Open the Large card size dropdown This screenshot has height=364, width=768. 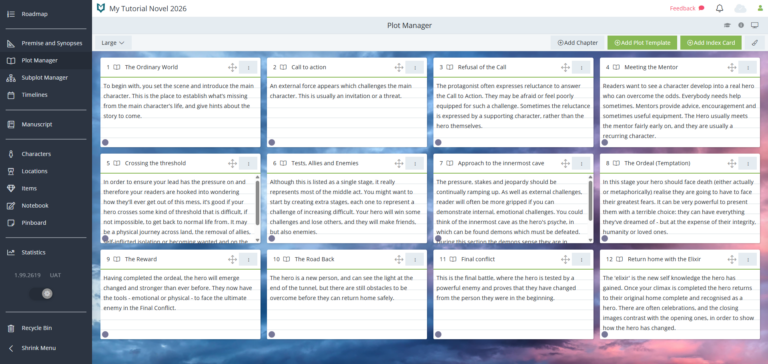(x=113, y=43)
